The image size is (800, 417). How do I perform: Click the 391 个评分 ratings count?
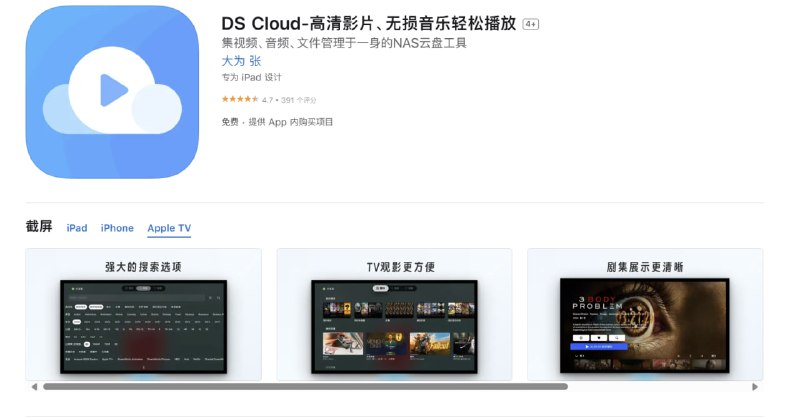click(x=298, y=100)
